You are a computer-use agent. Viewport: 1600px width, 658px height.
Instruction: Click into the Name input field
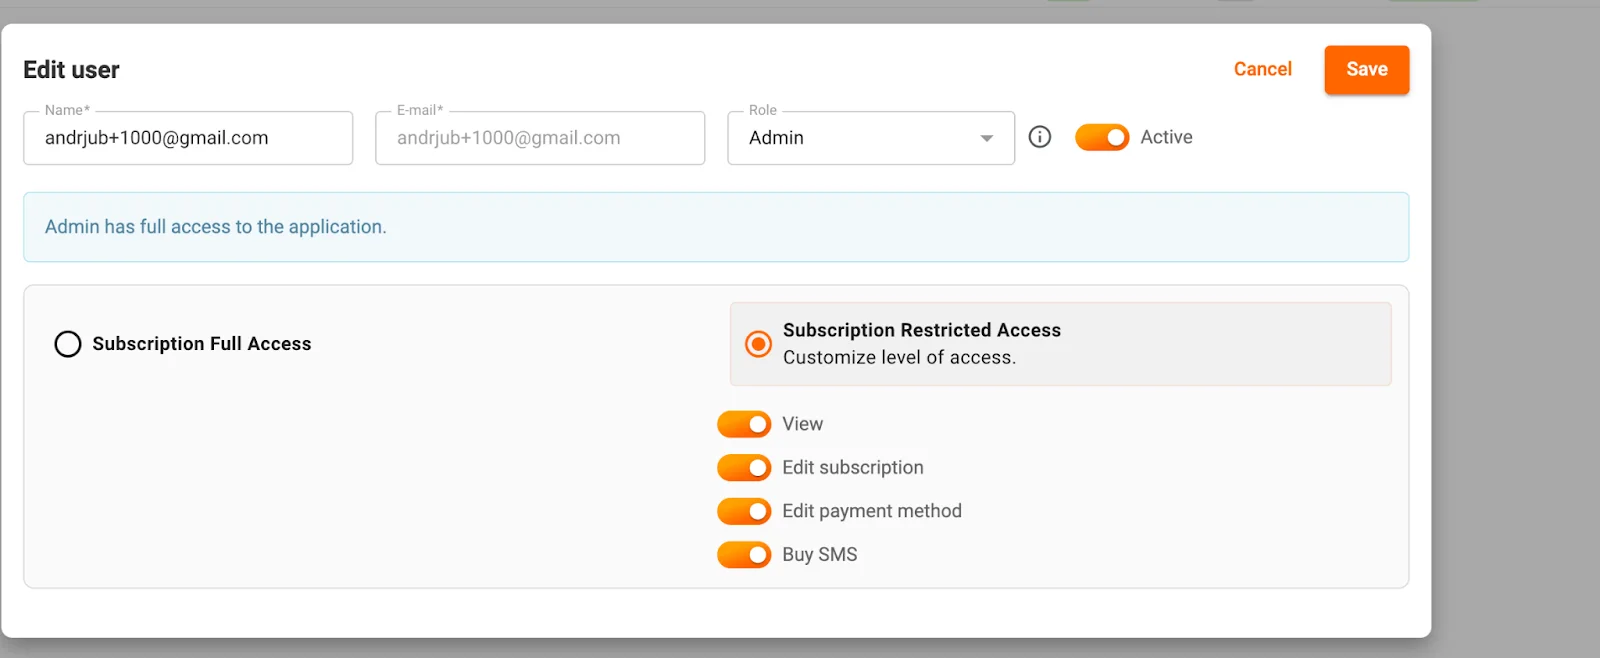[x=188, y=138]
